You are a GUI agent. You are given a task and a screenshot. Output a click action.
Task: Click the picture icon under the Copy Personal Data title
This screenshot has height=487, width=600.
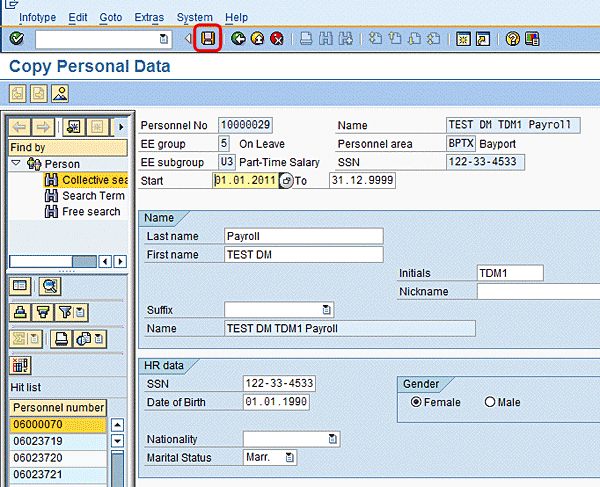[x=60, y=94]
